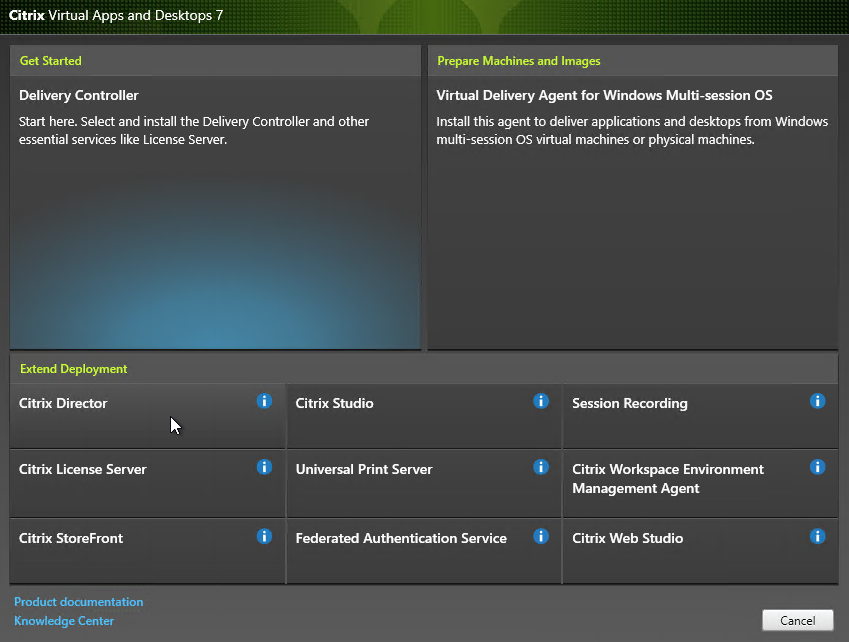Click info icon for Citrix License Server
Viewport: 849px width, 642px height.
pos(264,467)
